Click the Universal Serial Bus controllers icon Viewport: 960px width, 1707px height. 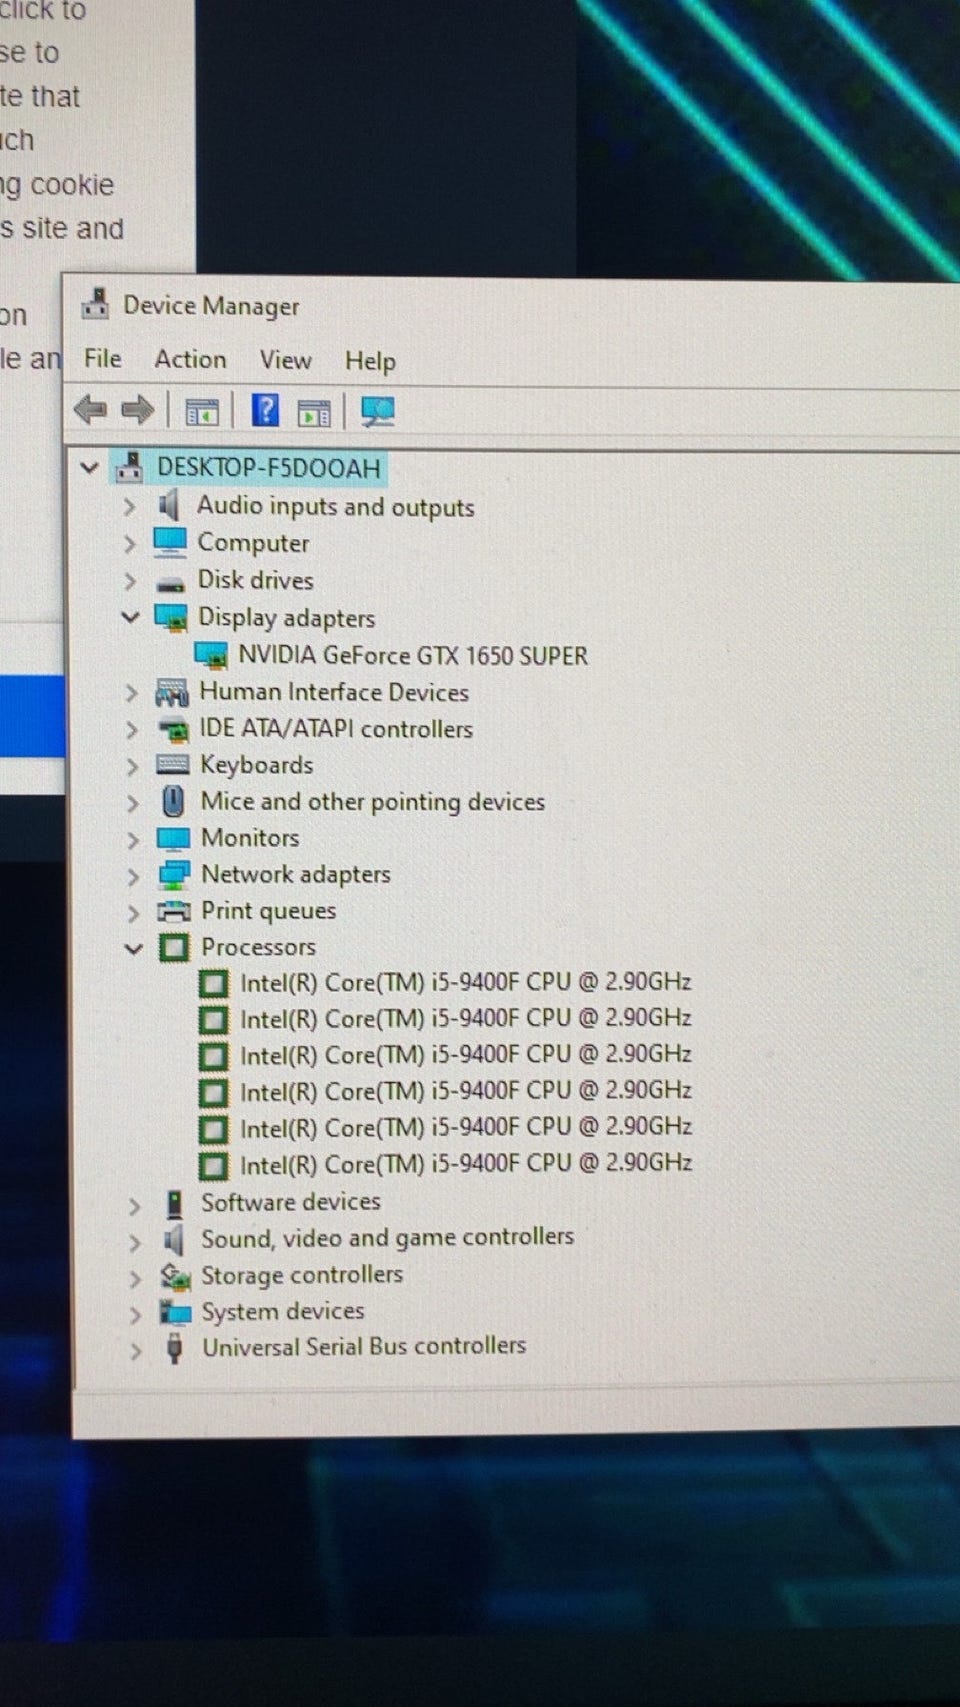pyautogui.click(x=175, y=1348)
